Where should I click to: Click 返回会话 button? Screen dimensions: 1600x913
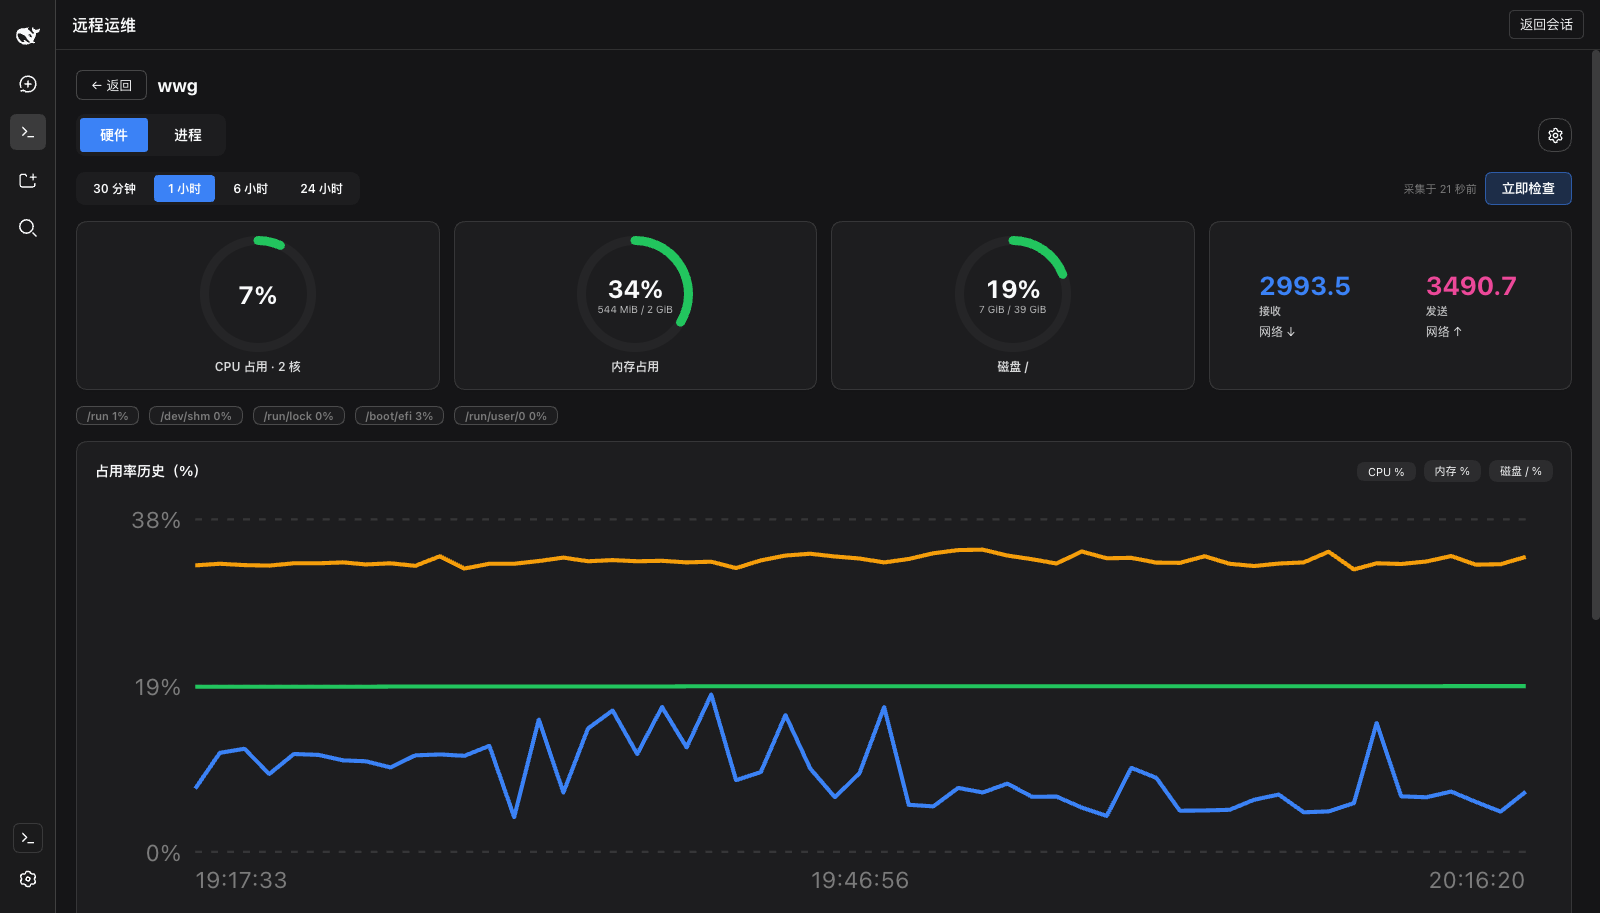[x=1546, y=24]
